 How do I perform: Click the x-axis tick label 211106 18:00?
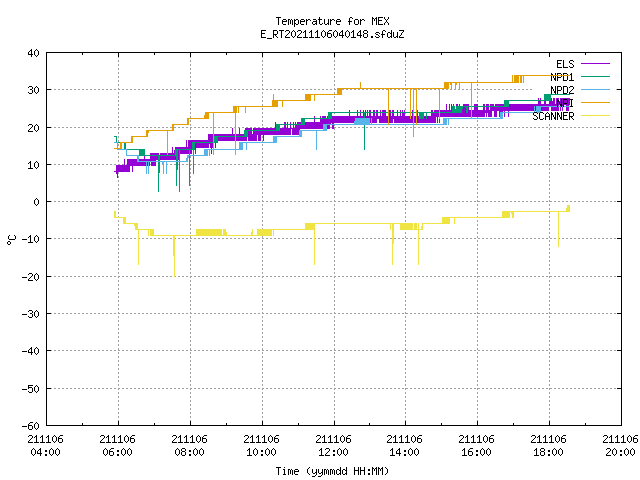click(549, 446)
